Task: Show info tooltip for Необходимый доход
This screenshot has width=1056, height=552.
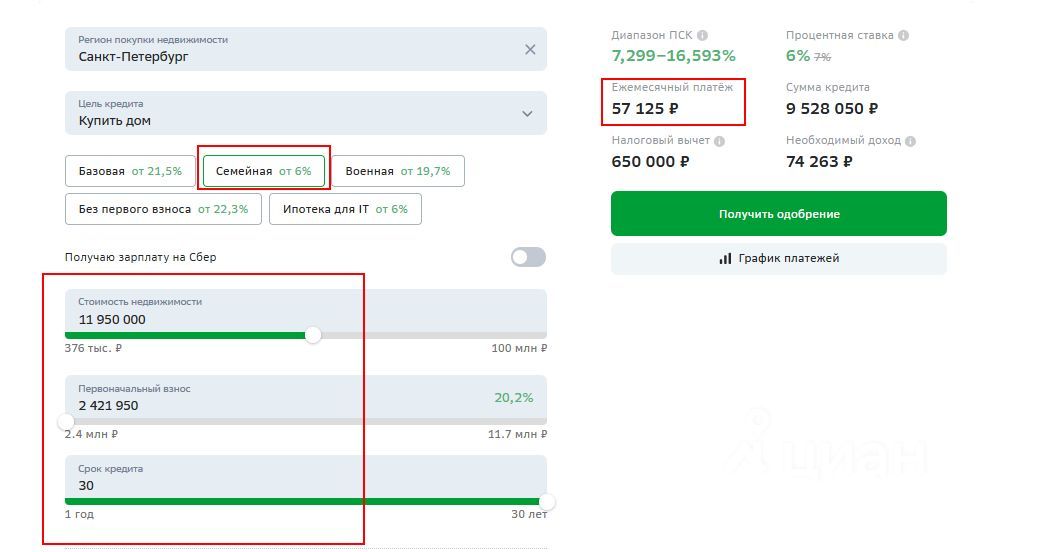Action: (911, 141)
